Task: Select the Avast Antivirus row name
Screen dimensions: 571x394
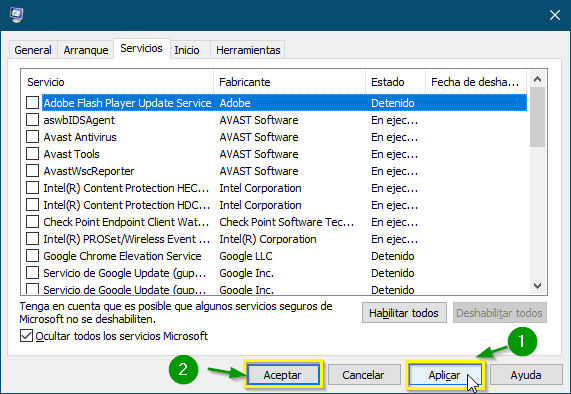Action: tap(80, 137)
